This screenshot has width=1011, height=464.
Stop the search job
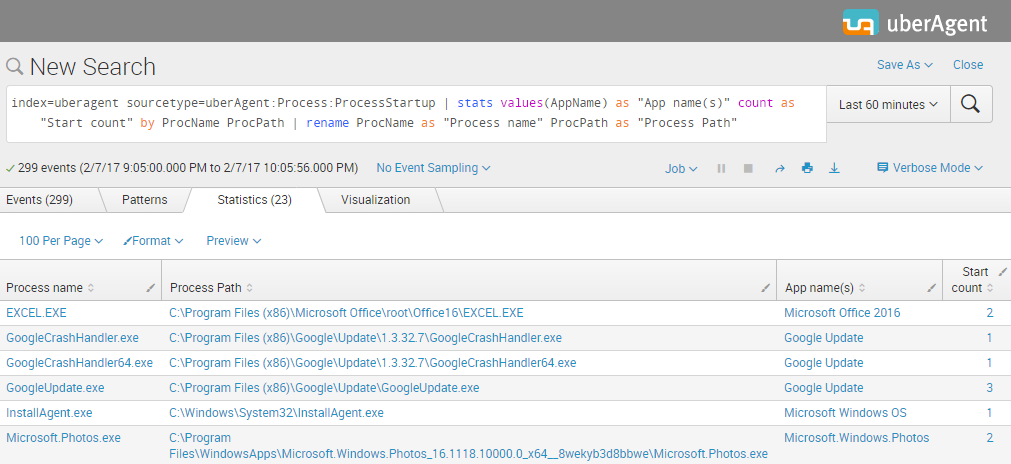(748, 168)
